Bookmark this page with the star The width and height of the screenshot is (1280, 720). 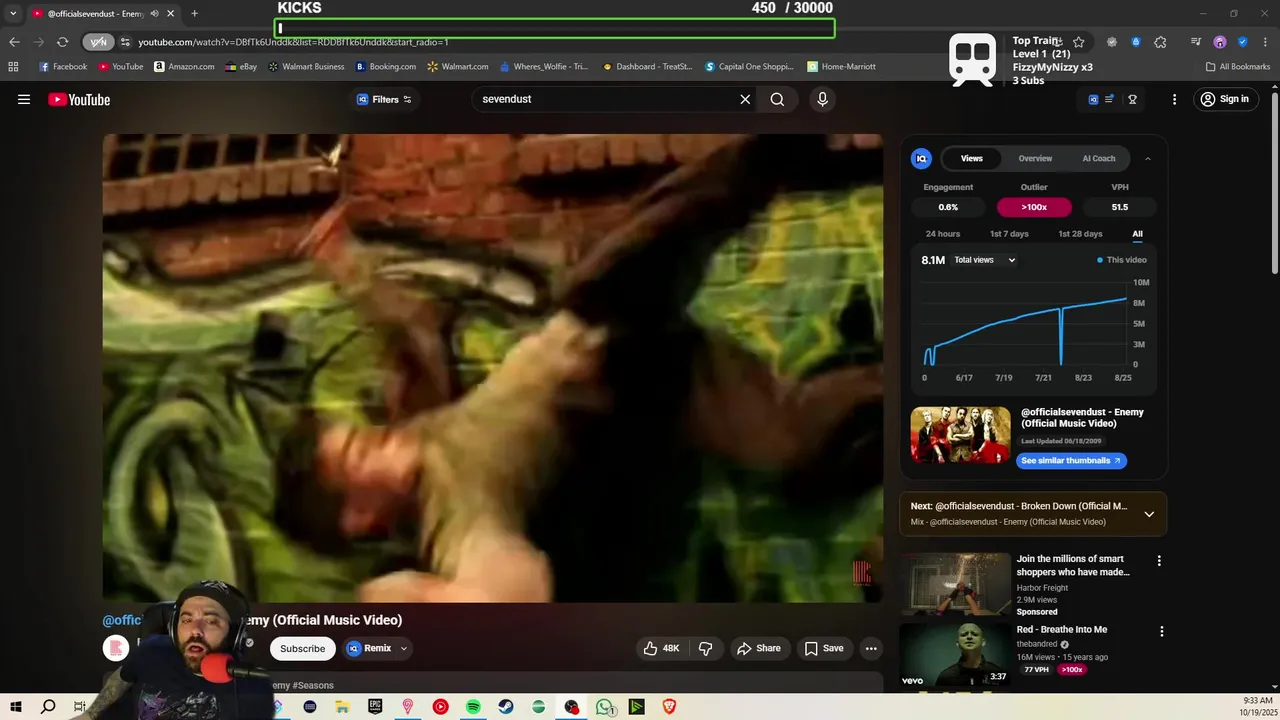coord(1079,42)
